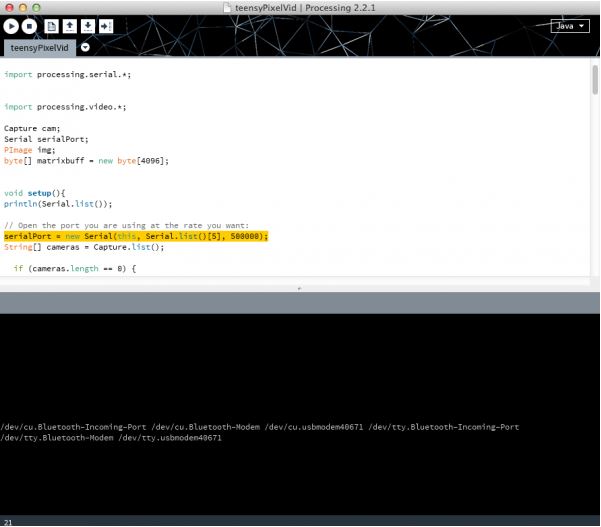Create a new sketch with New icon

coord(52,26)
